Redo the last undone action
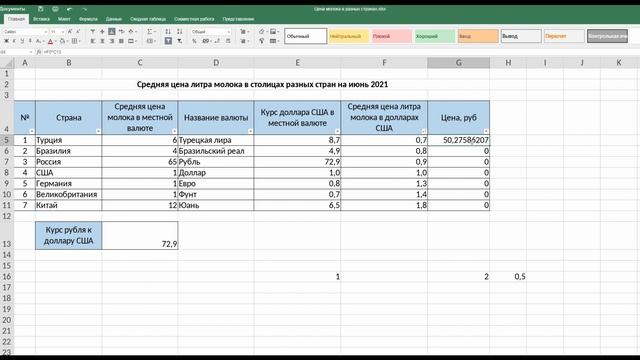Image resolution: width=640 pixels, height=360 pixels. (84, 9)
